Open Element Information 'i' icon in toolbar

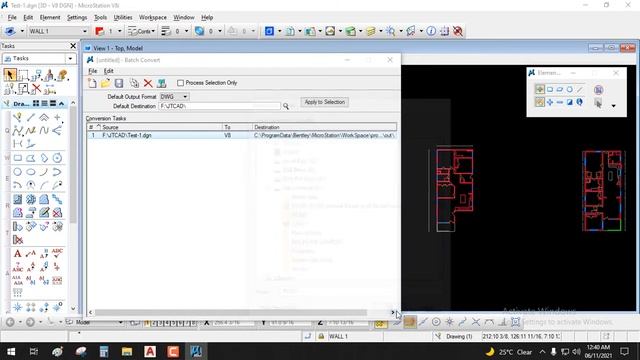coord(431,31)
